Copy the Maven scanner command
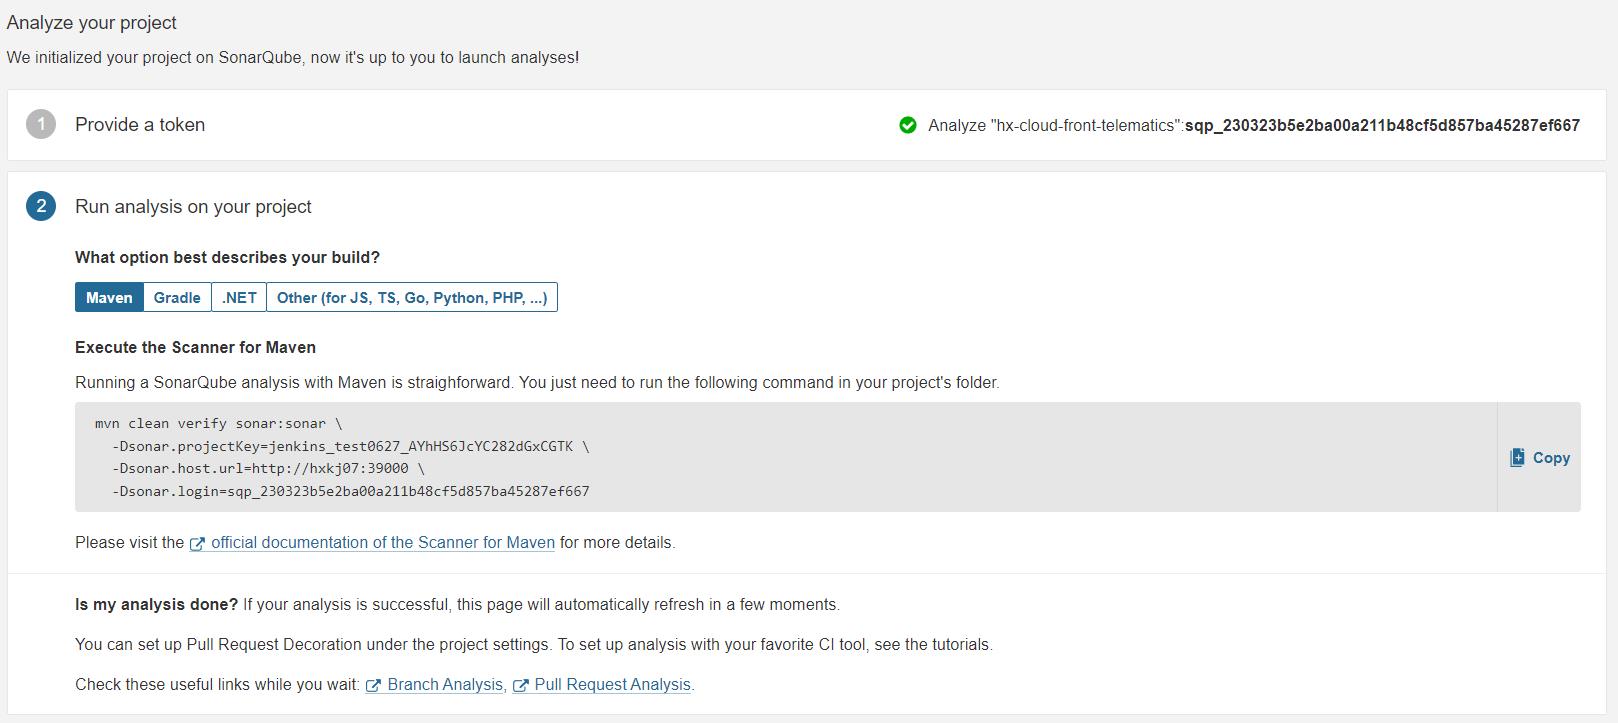This screenshot has height=723, width=1618. coord(1540,458)
